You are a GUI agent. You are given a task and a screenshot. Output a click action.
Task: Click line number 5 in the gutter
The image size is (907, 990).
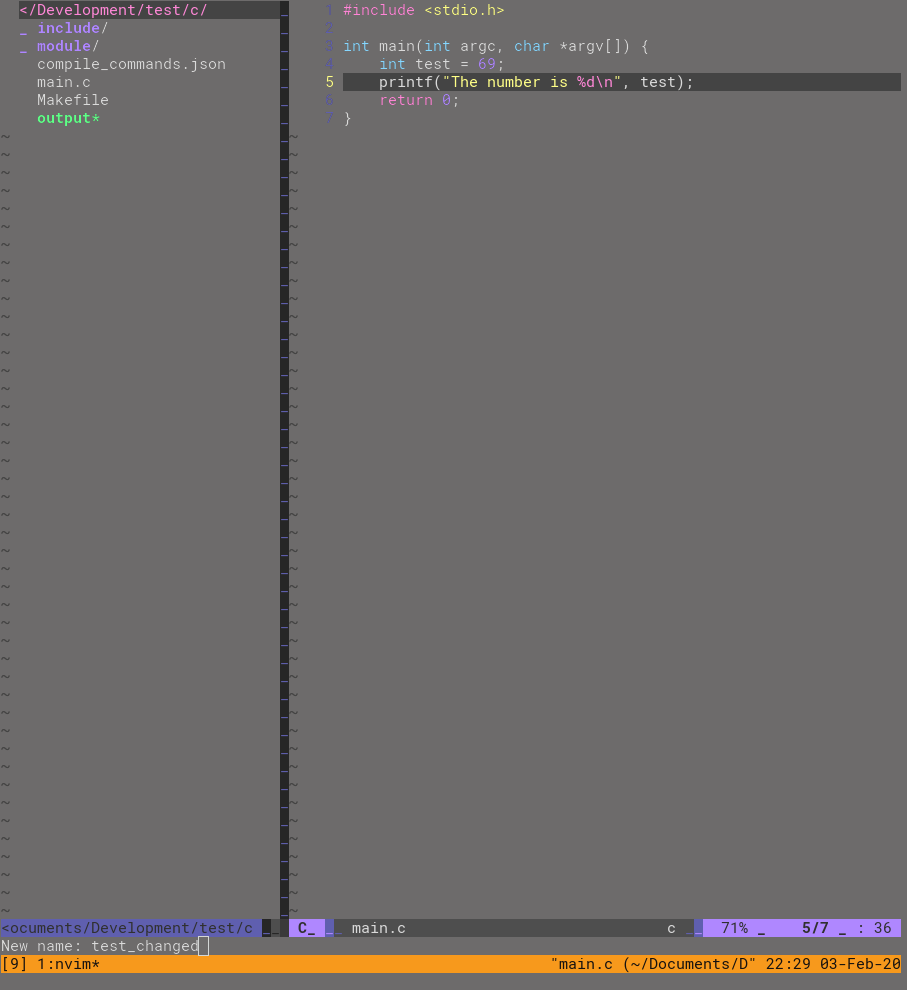click(329, 83)
